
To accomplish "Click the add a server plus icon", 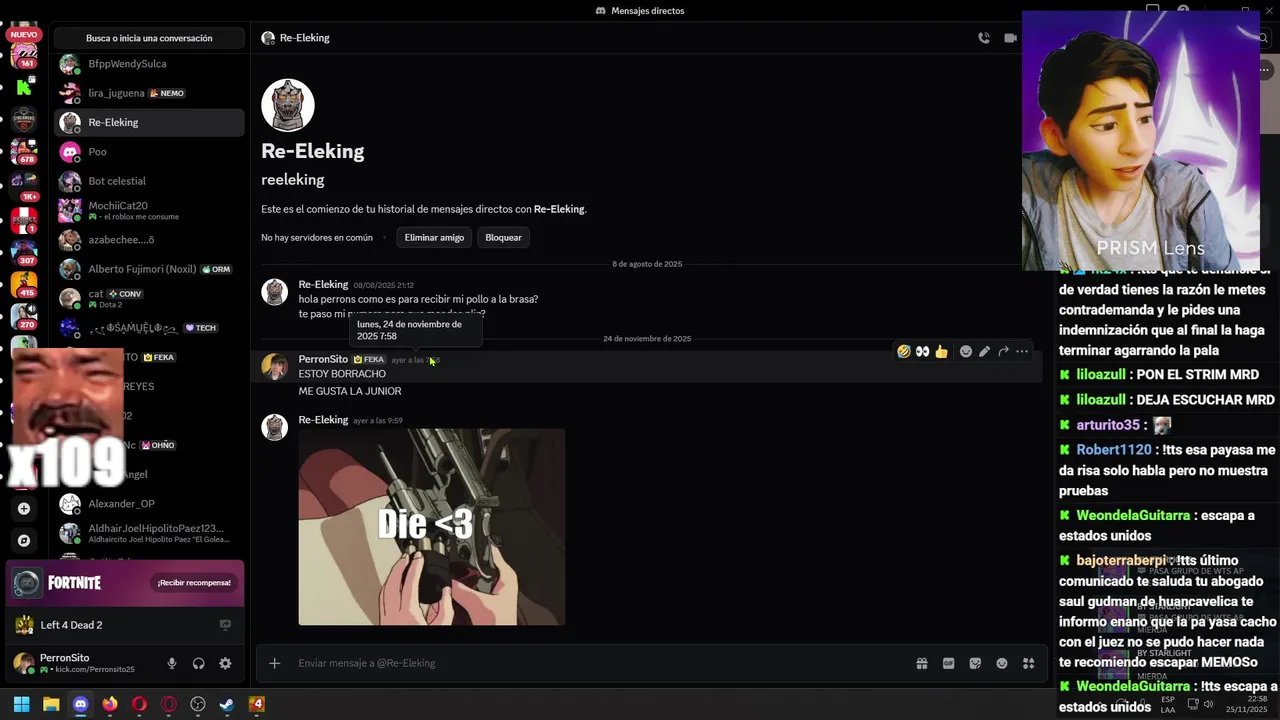I will [25, 508].
